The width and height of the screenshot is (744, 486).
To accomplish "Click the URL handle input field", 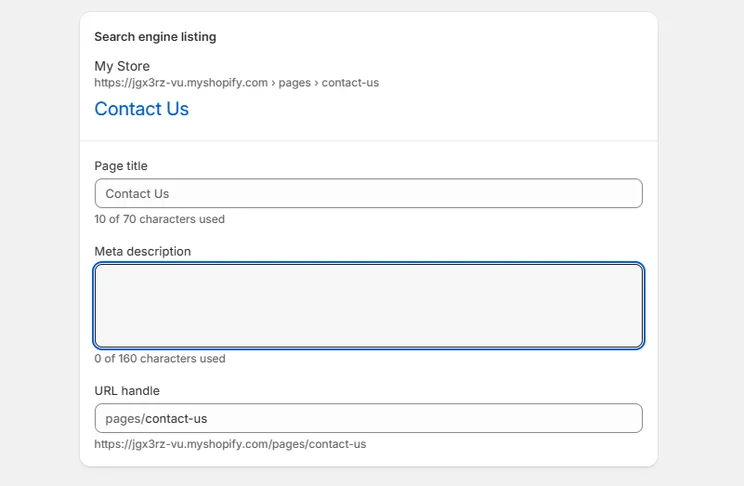I will point(369,418).
